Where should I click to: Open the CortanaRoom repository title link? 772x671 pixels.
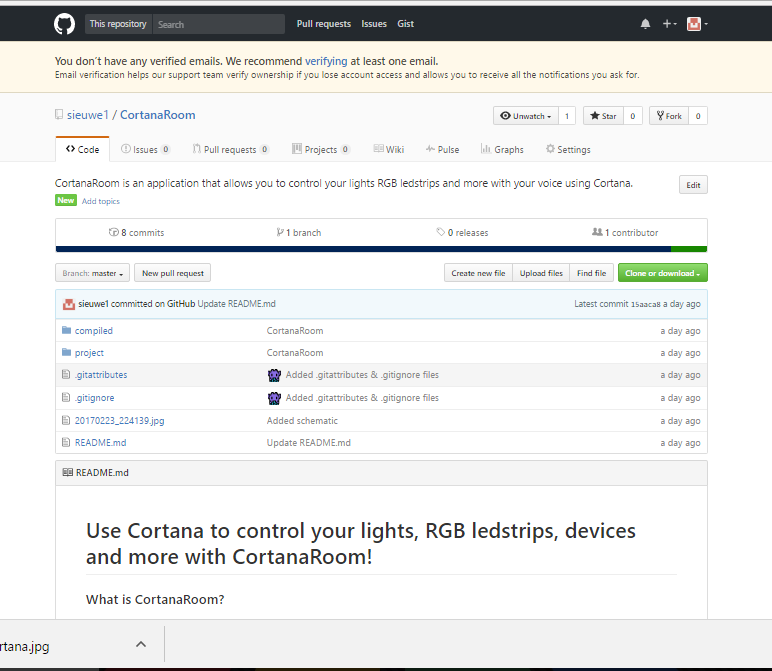158,115
